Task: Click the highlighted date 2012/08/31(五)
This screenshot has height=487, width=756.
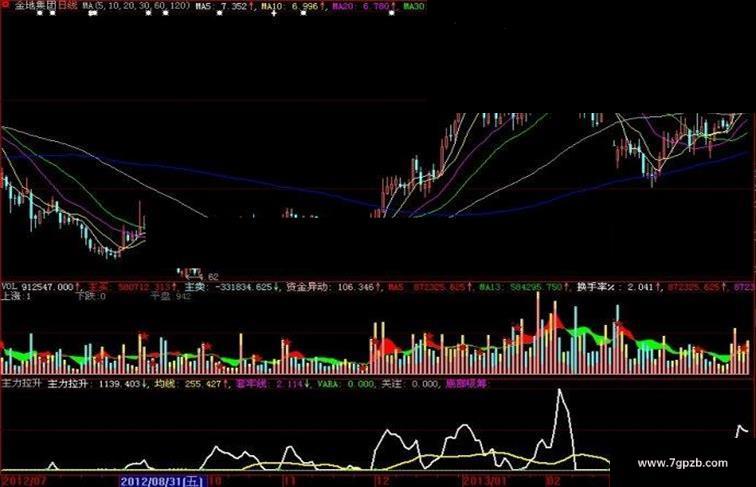Action: (163, 481)
